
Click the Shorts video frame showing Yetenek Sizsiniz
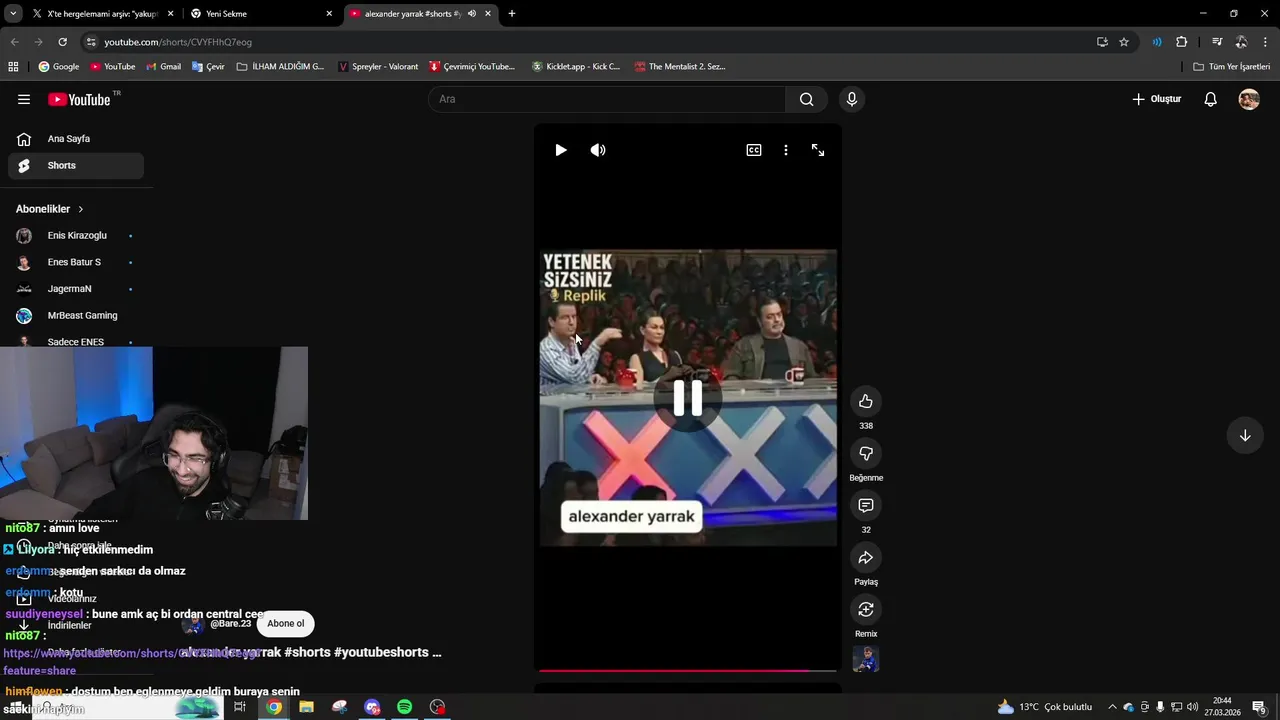point(688,398)
